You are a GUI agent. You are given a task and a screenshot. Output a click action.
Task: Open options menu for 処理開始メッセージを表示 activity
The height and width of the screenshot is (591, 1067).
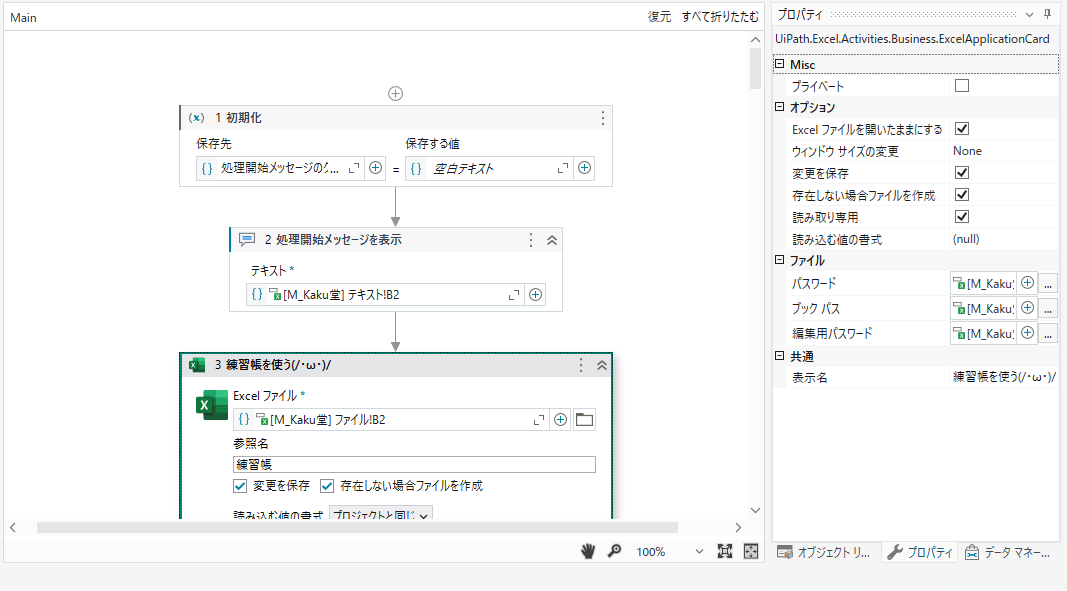click(531, 240)
